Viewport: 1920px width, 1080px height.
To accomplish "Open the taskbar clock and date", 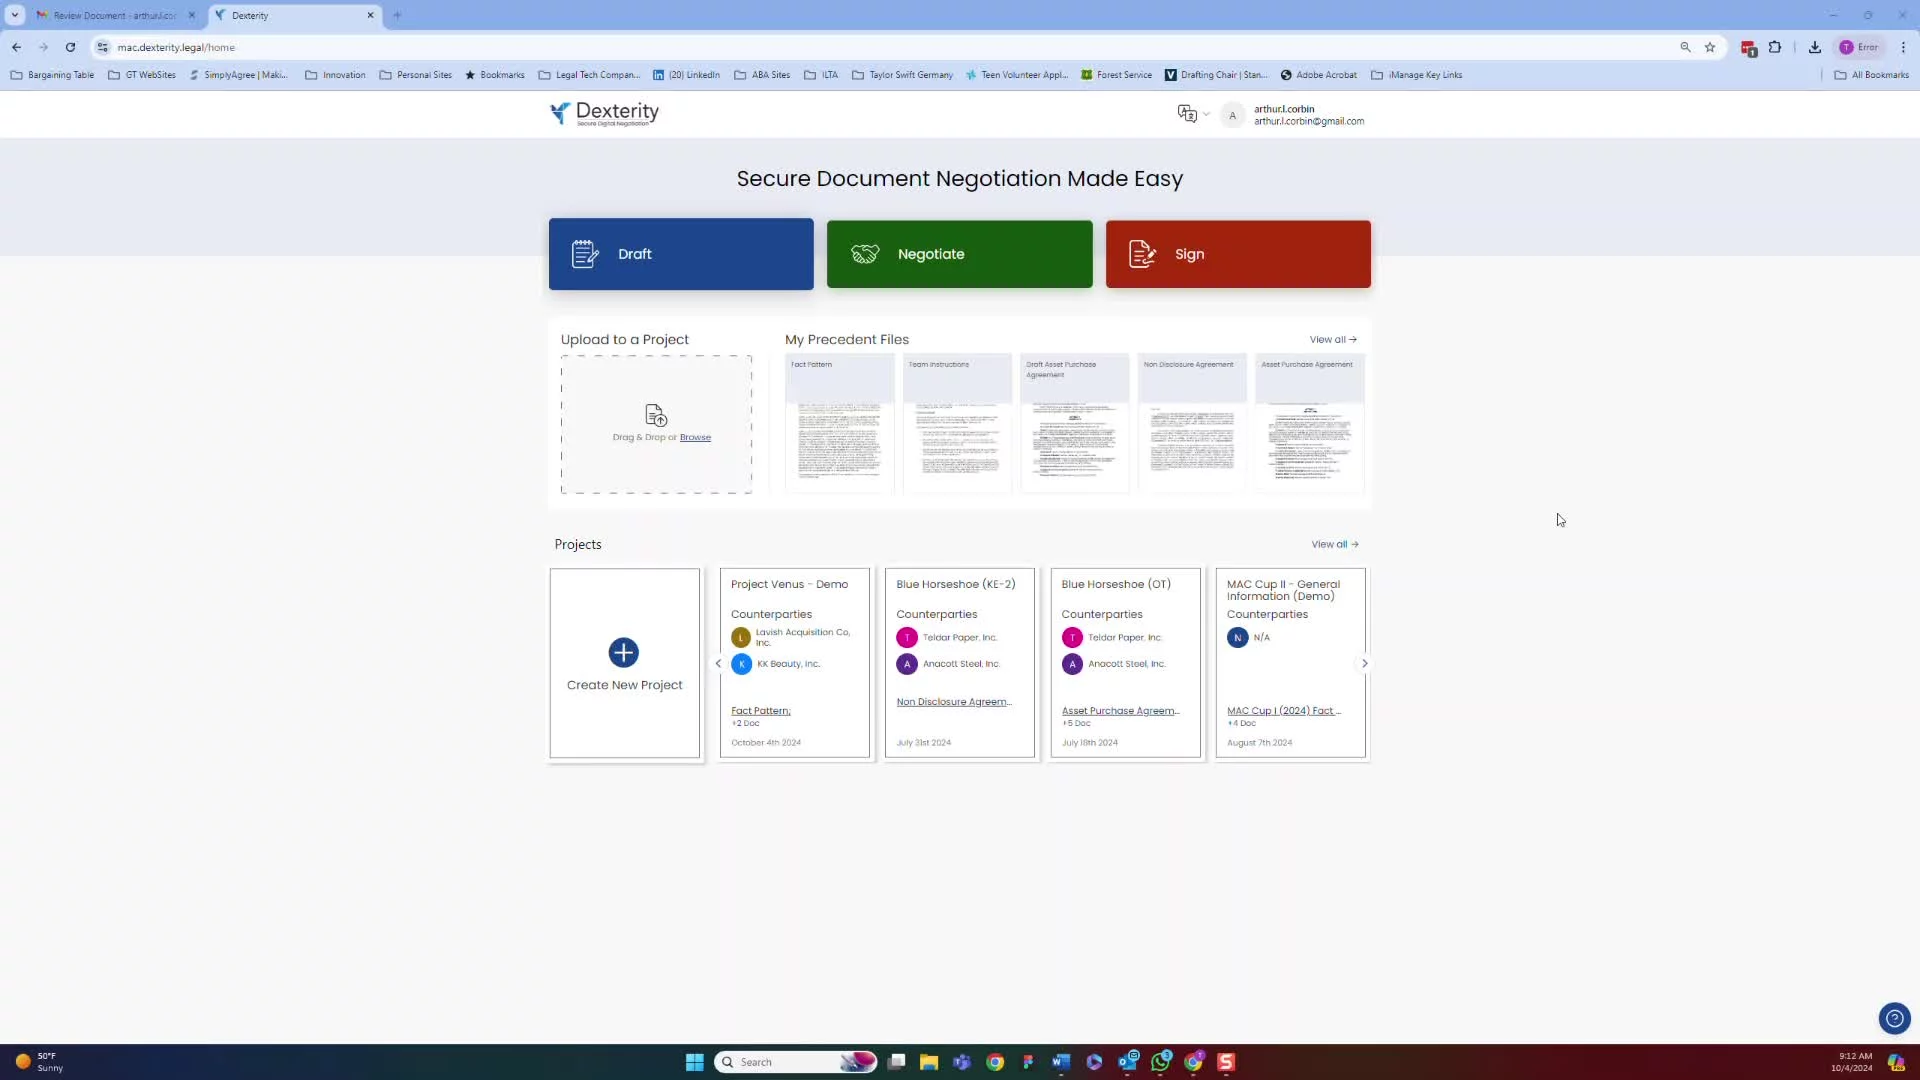I will point(1851,1062).
